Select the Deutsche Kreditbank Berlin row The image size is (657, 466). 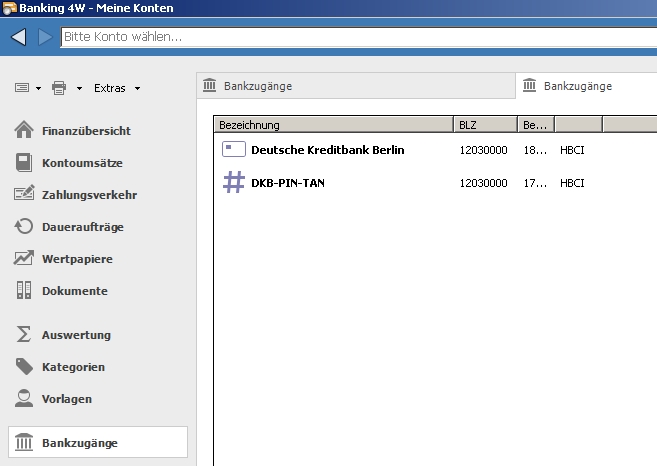tap(436, 150)
